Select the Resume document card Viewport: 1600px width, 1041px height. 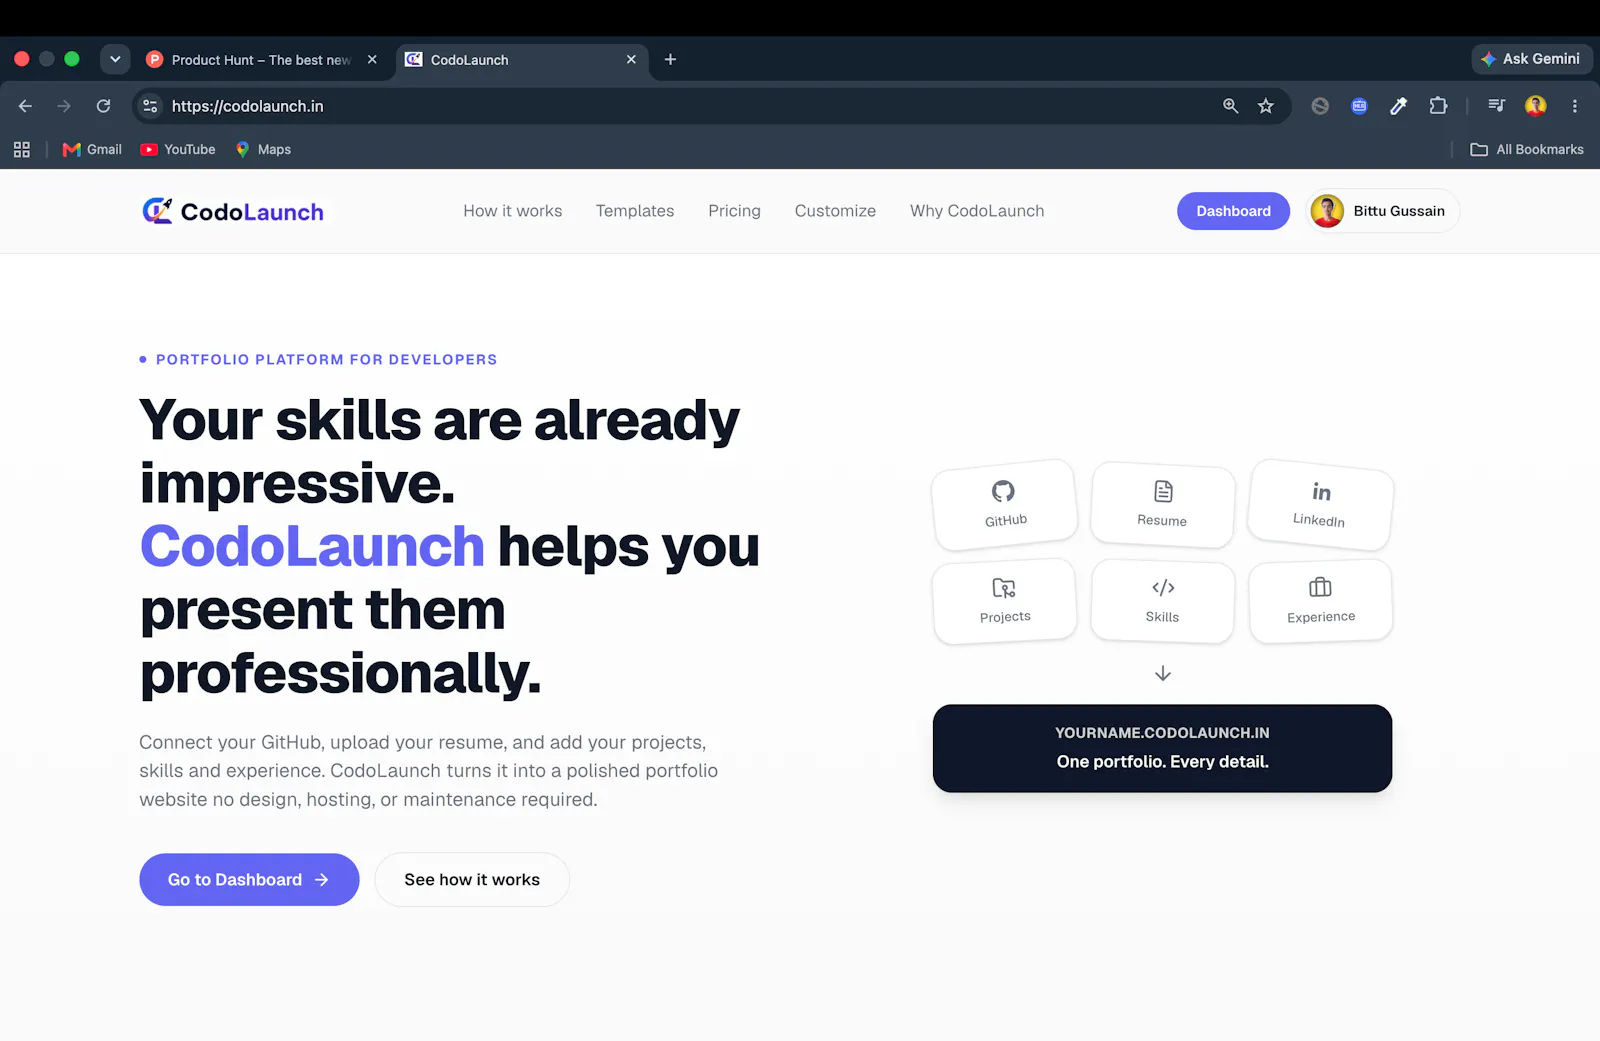(x=1162, y=505)
